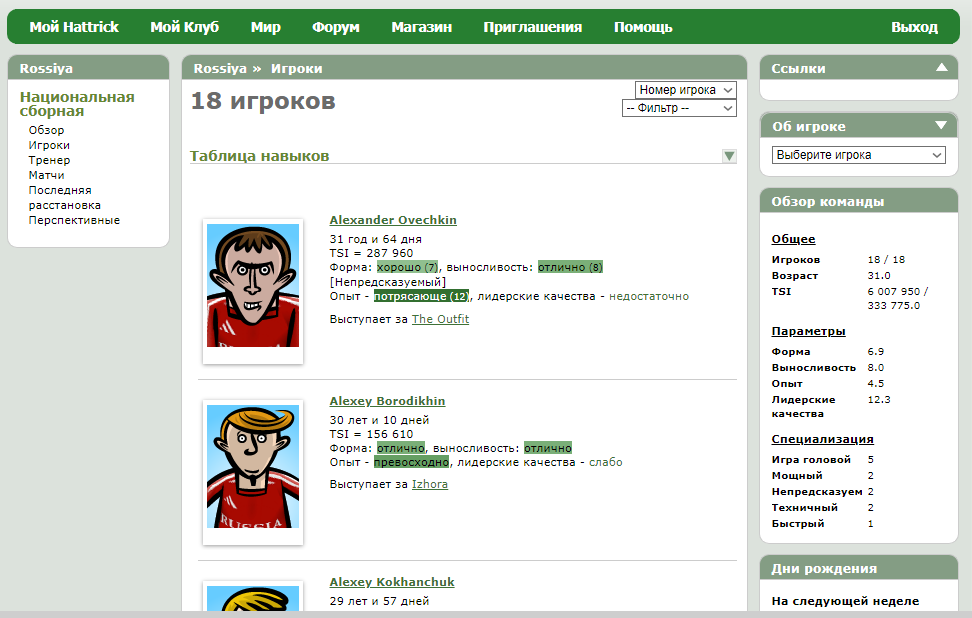Click the Дни рождения panel header
This screenshot has height=618, width=972.
point(859,568)
